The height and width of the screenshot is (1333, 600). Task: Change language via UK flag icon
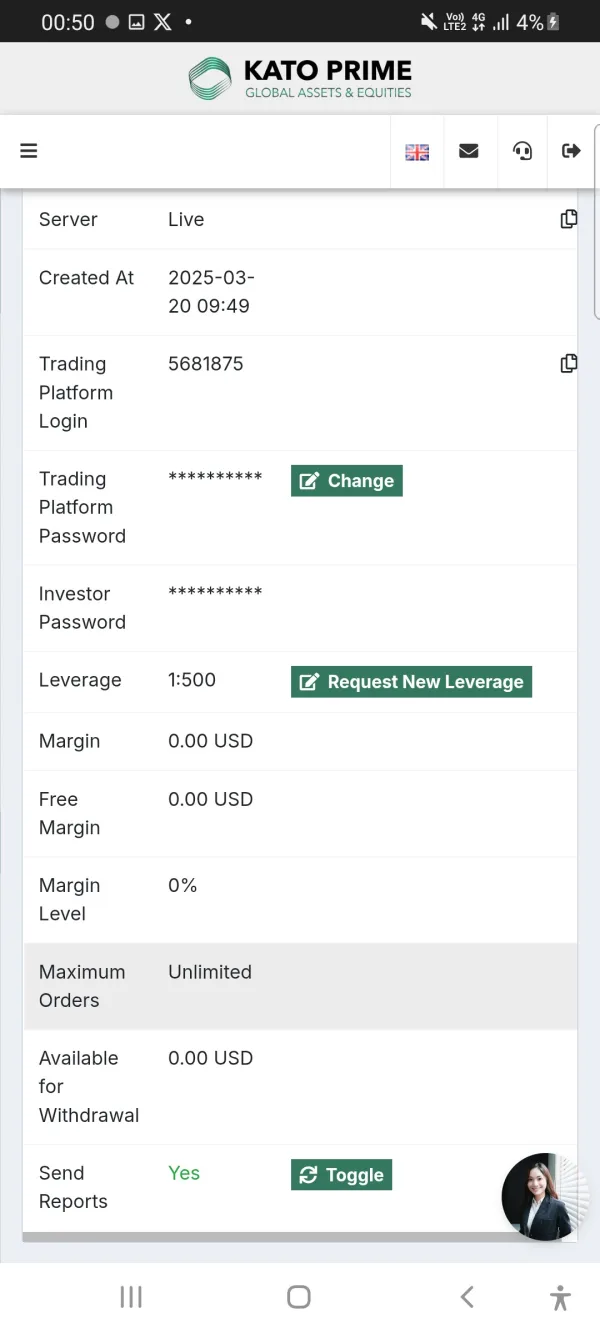417,152
